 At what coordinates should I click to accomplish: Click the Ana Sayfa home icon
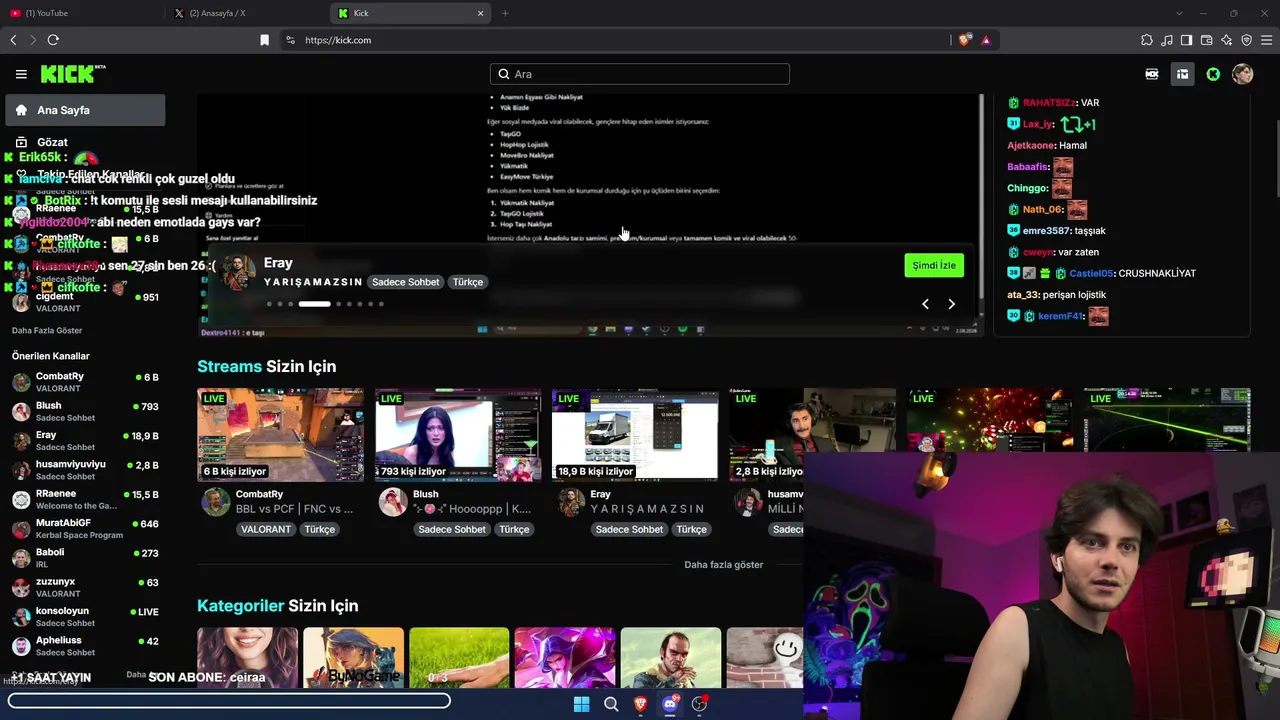point(21,110)
